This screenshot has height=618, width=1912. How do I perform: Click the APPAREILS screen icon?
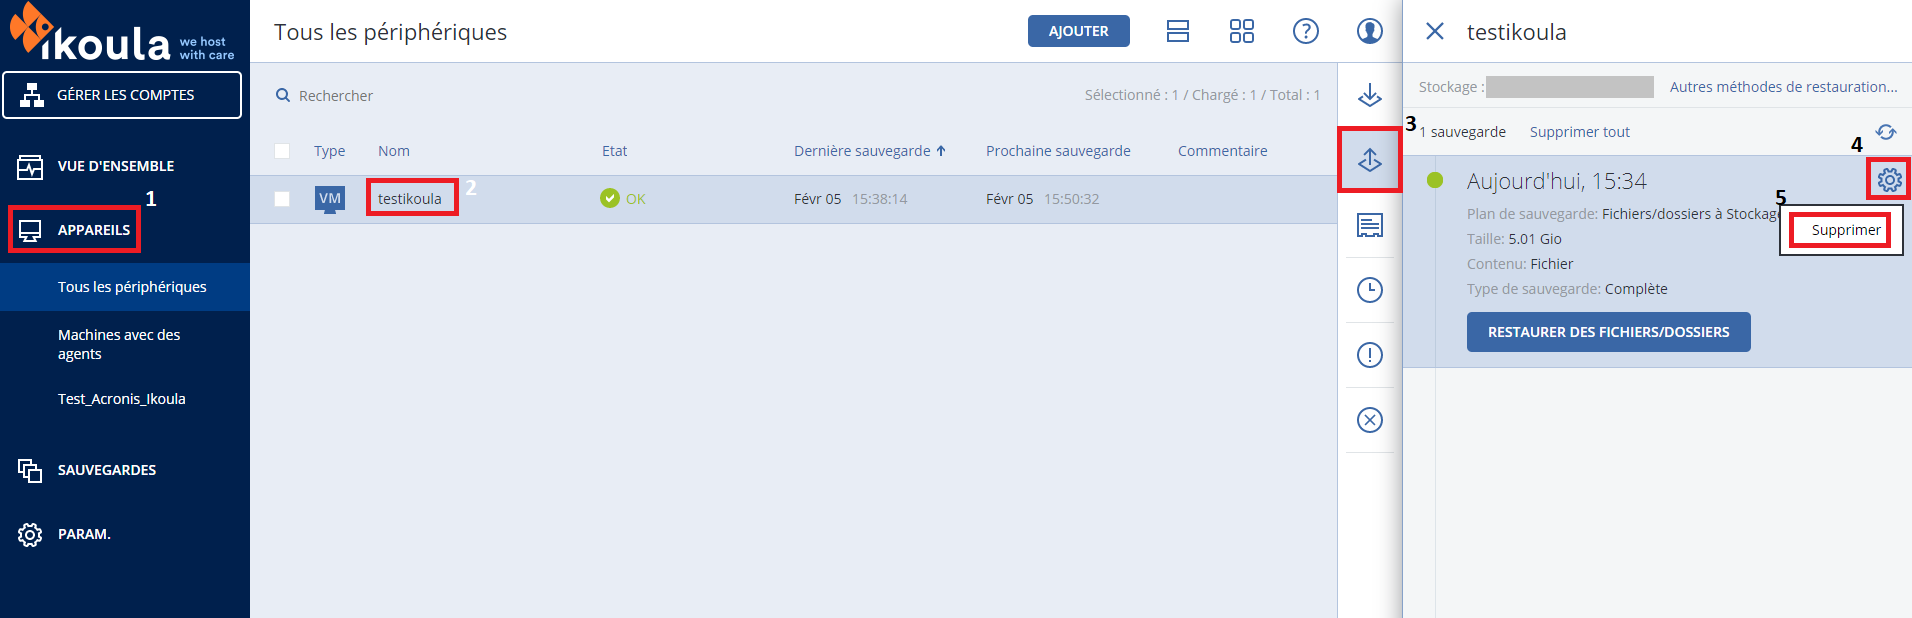30,230
